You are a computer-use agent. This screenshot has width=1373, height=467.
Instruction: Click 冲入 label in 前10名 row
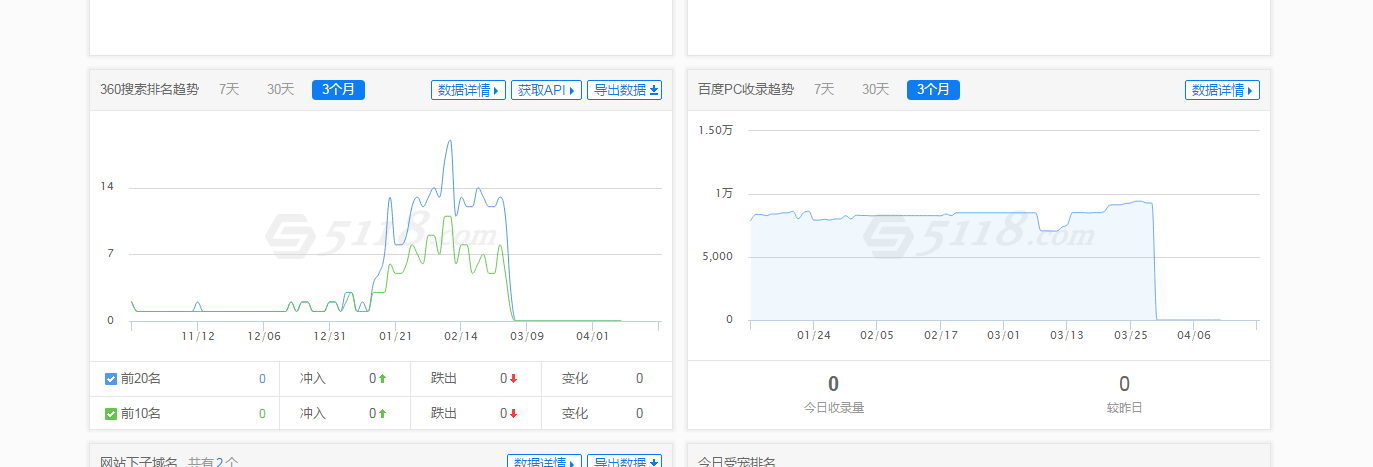(x=313, y=413)
